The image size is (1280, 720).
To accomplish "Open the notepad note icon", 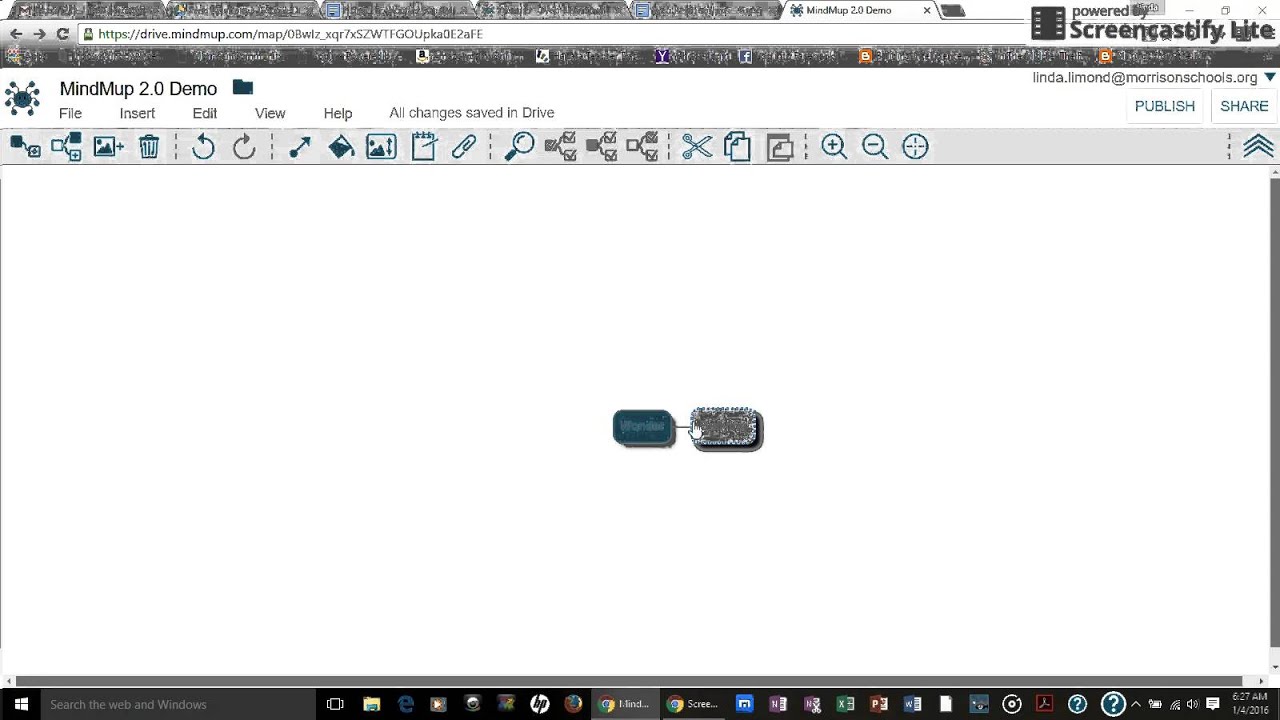I will click(x=423, y=147).
